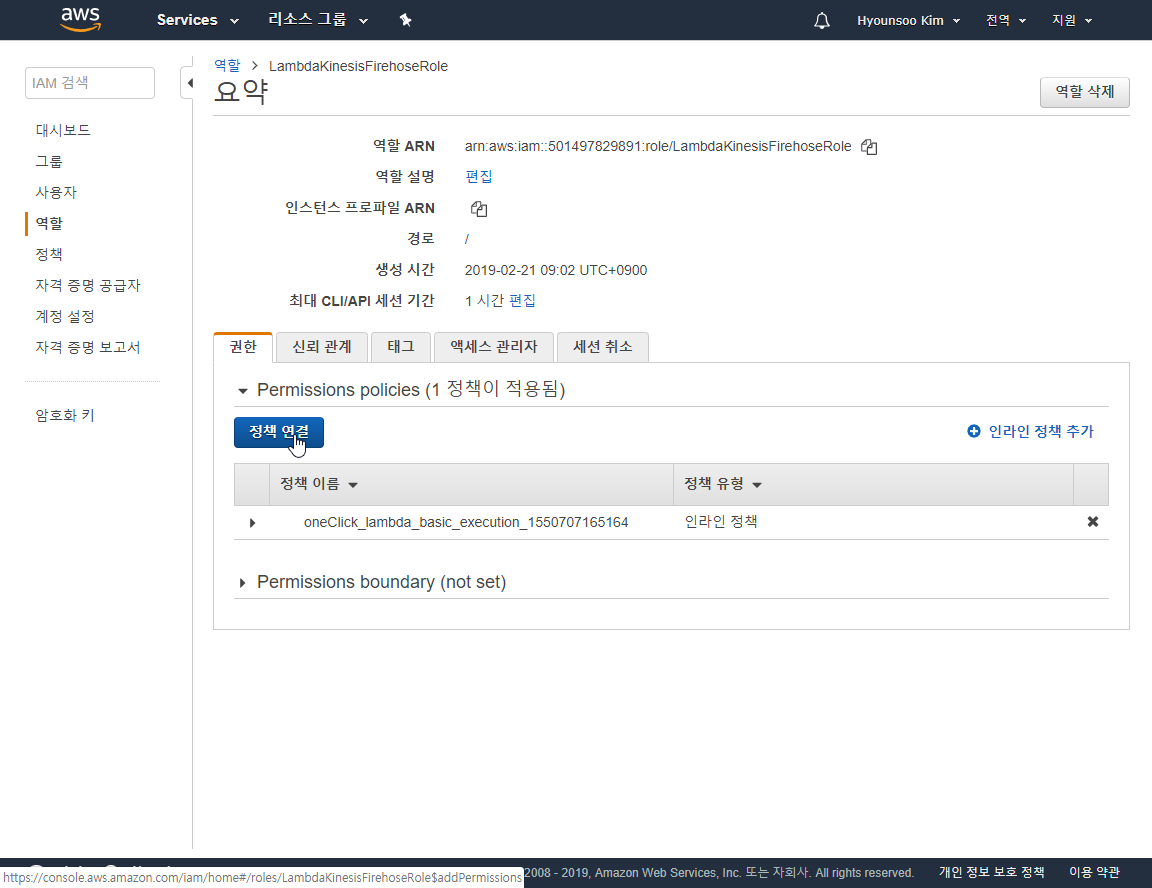
Task: Sort by 정책 유형 column
Action: coord(723,484)
